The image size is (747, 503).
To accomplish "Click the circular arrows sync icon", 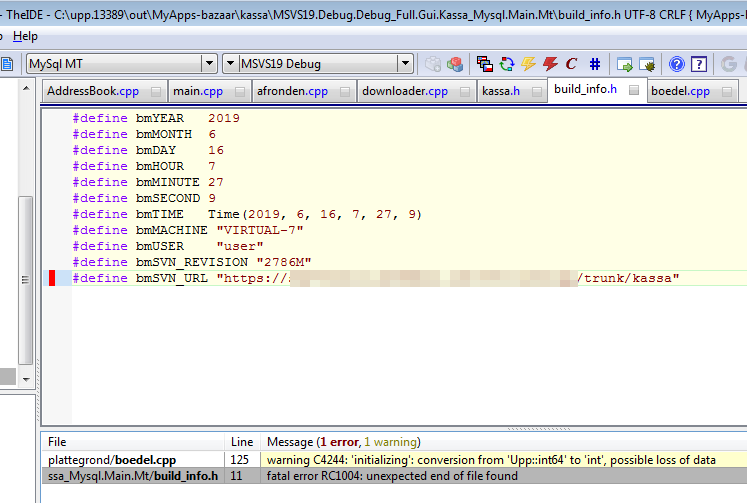I will click(x=507, y=64).
